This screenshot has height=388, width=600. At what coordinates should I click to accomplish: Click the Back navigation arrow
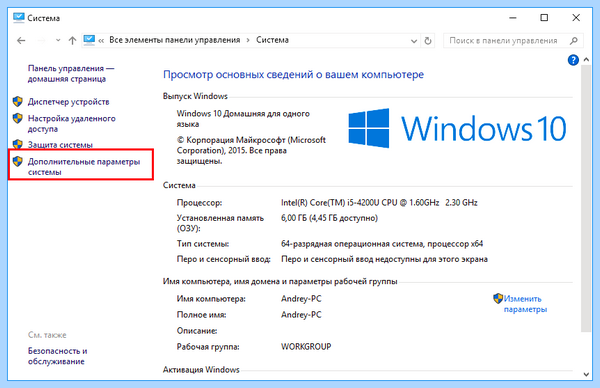21,40
